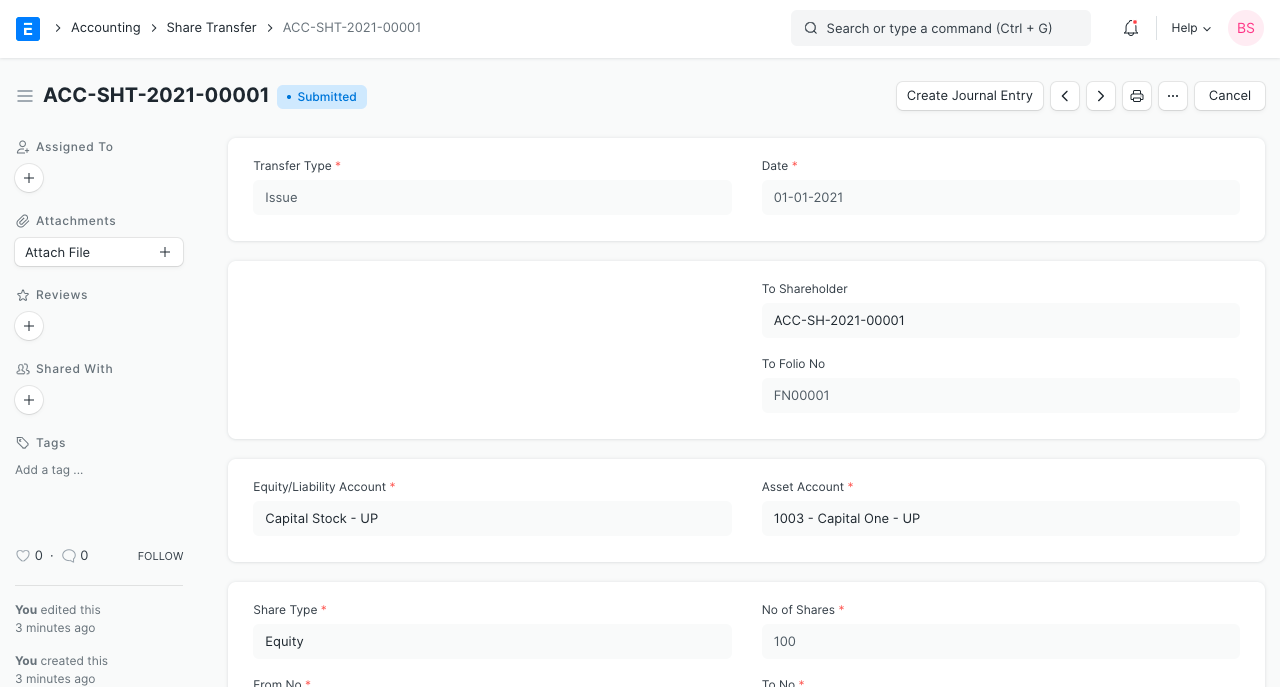Viewport: 1280px width, 687px height.
Task: Open the ellipsis actions menu
Action: point(1172,95)
